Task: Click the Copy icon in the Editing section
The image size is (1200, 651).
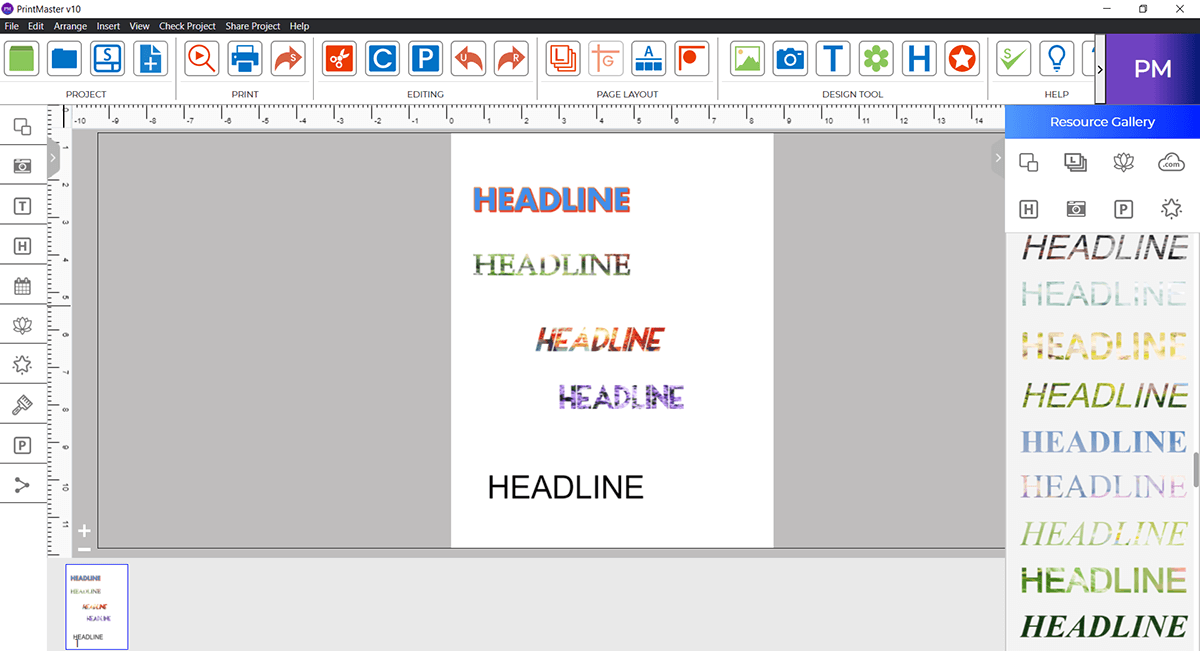Action: tap(382, 58)
